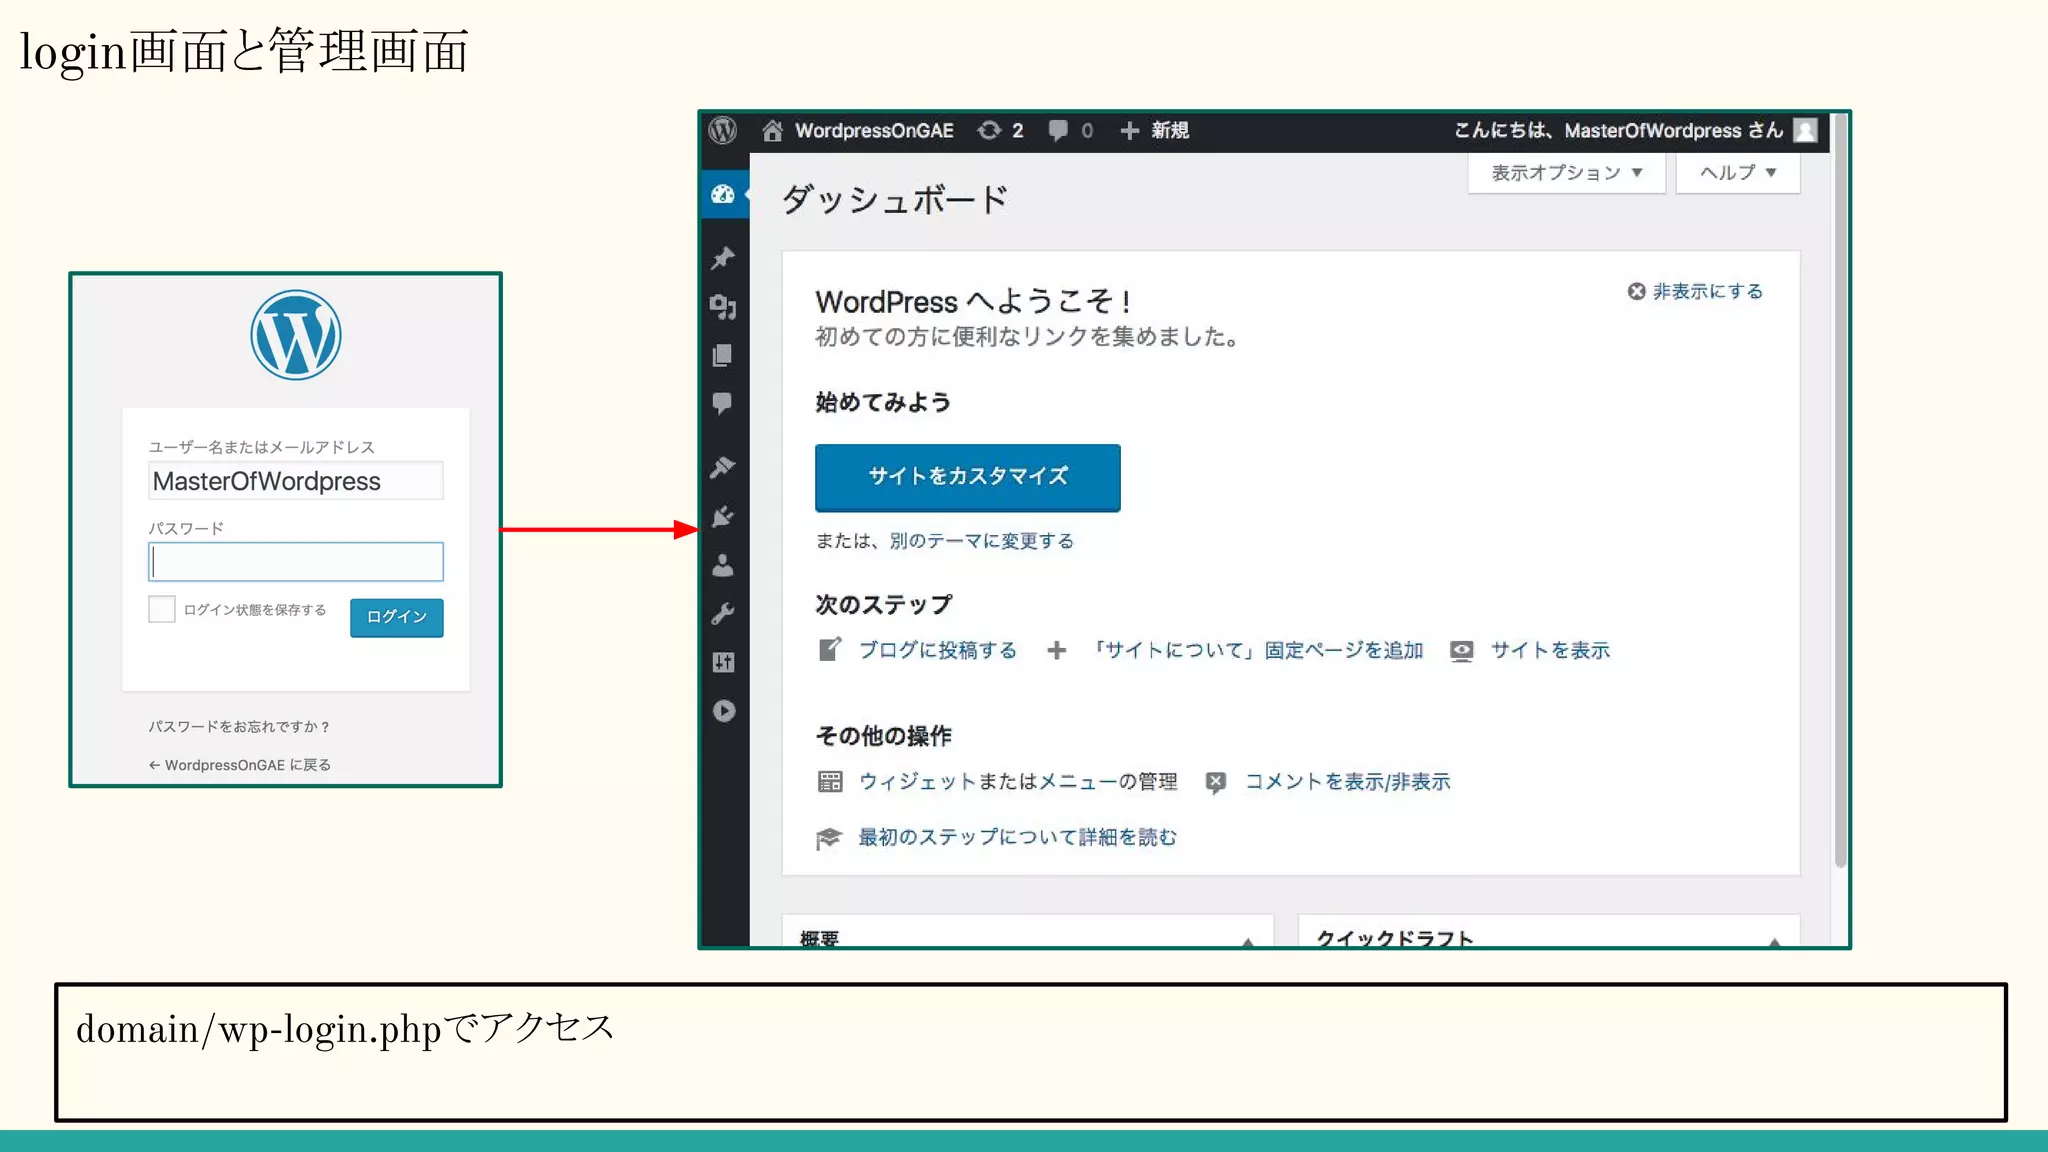Click the graduation cap icon beside 最初のステップ
2048x1152 pixels.
pos(829,838)
